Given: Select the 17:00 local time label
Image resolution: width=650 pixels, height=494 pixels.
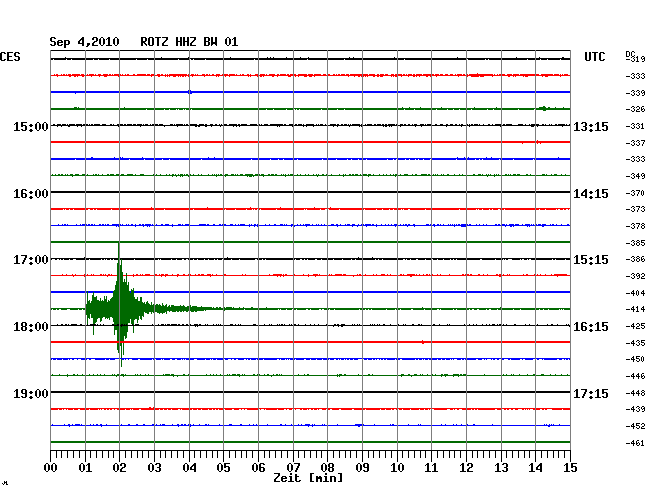Looking at the screenshot, I should pyautogui.click(x=31, y=260).
